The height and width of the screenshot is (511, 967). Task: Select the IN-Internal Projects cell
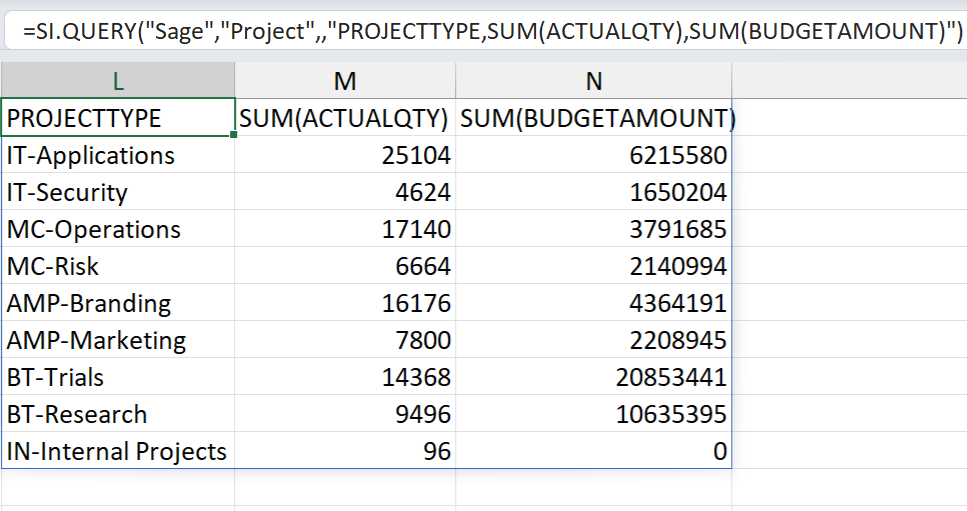pyautogui.click(x=118, y=451)
